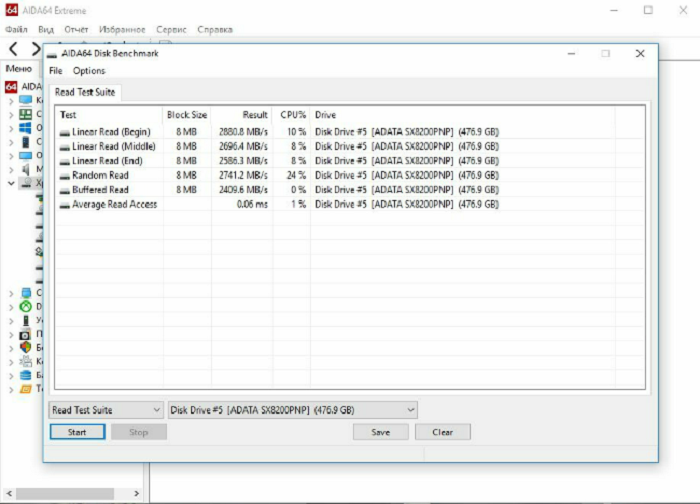
Task: Start the benchmark with the Start button
Action: [77, 432]
